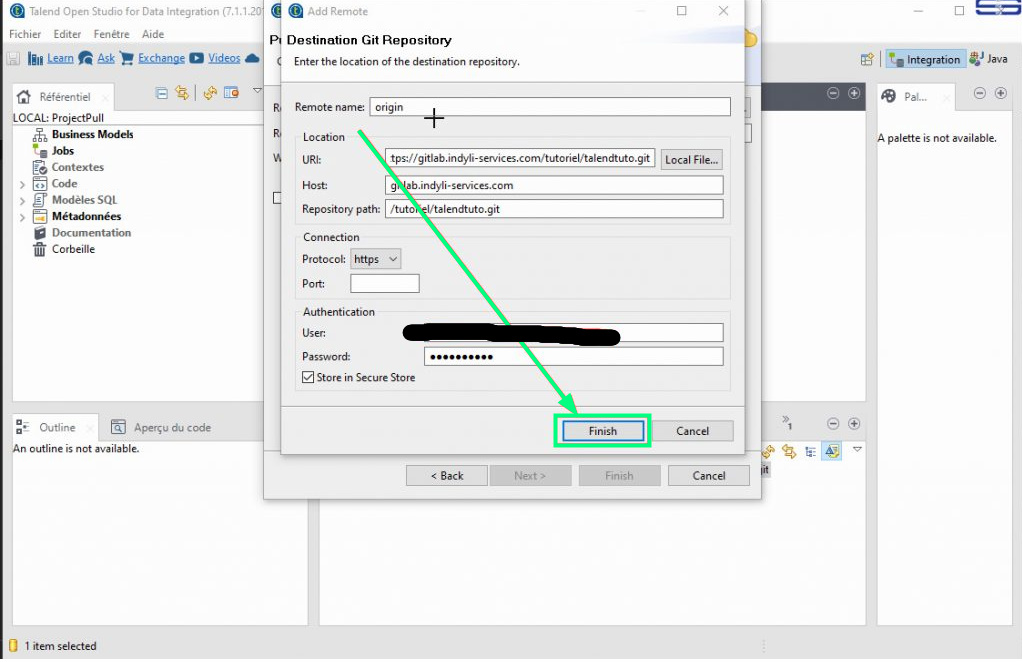Image resolution: width=1022 pixels, height=662 pixels.
Task: Expand the Métadonnées tree node
Action: 22,217
